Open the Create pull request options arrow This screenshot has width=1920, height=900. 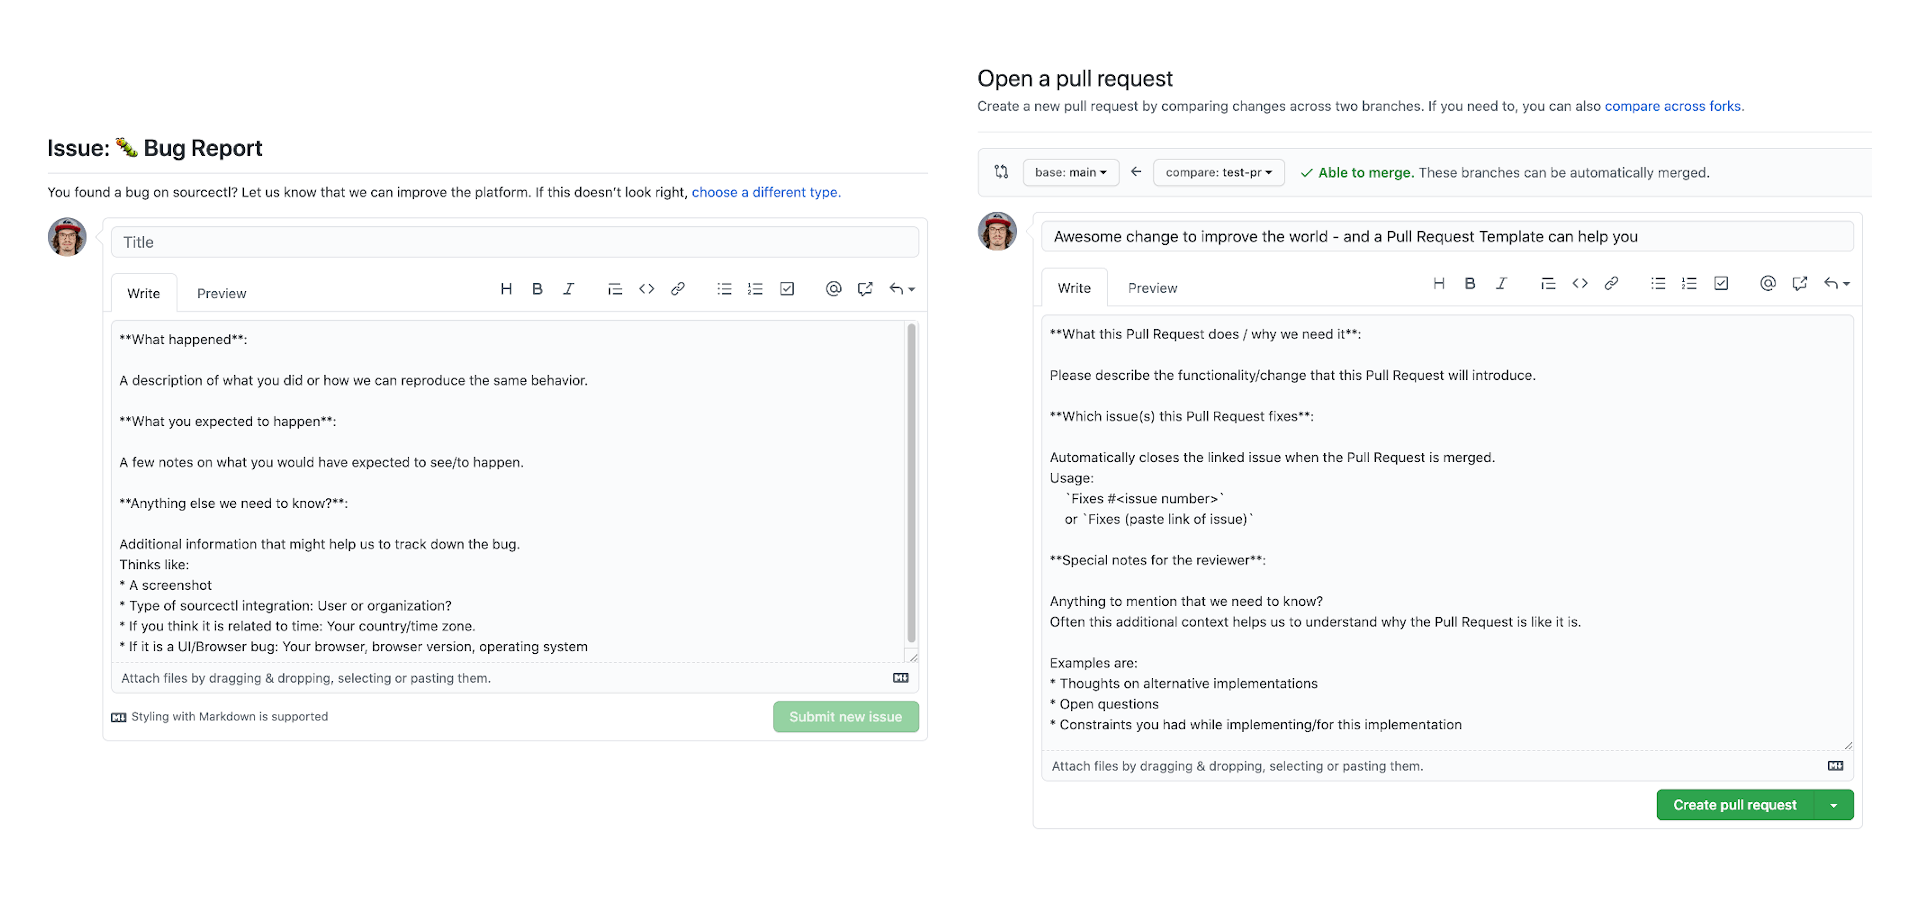point(1834,804)
